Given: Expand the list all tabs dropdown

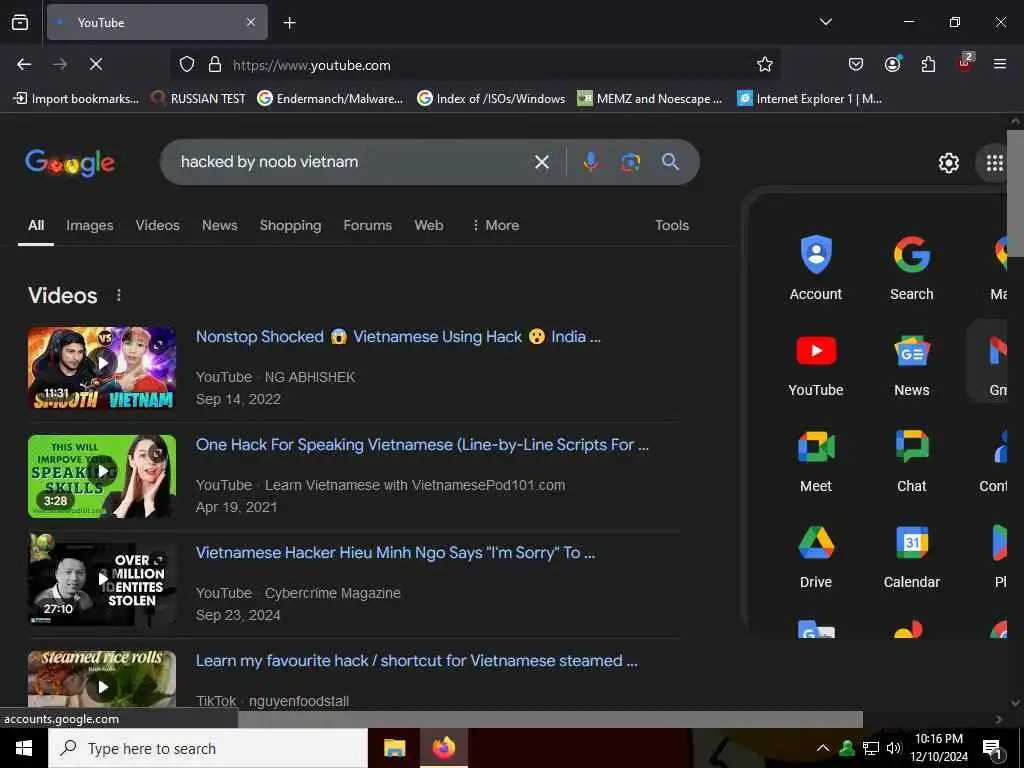Looking at the screenshot, I should pos(825,22).
